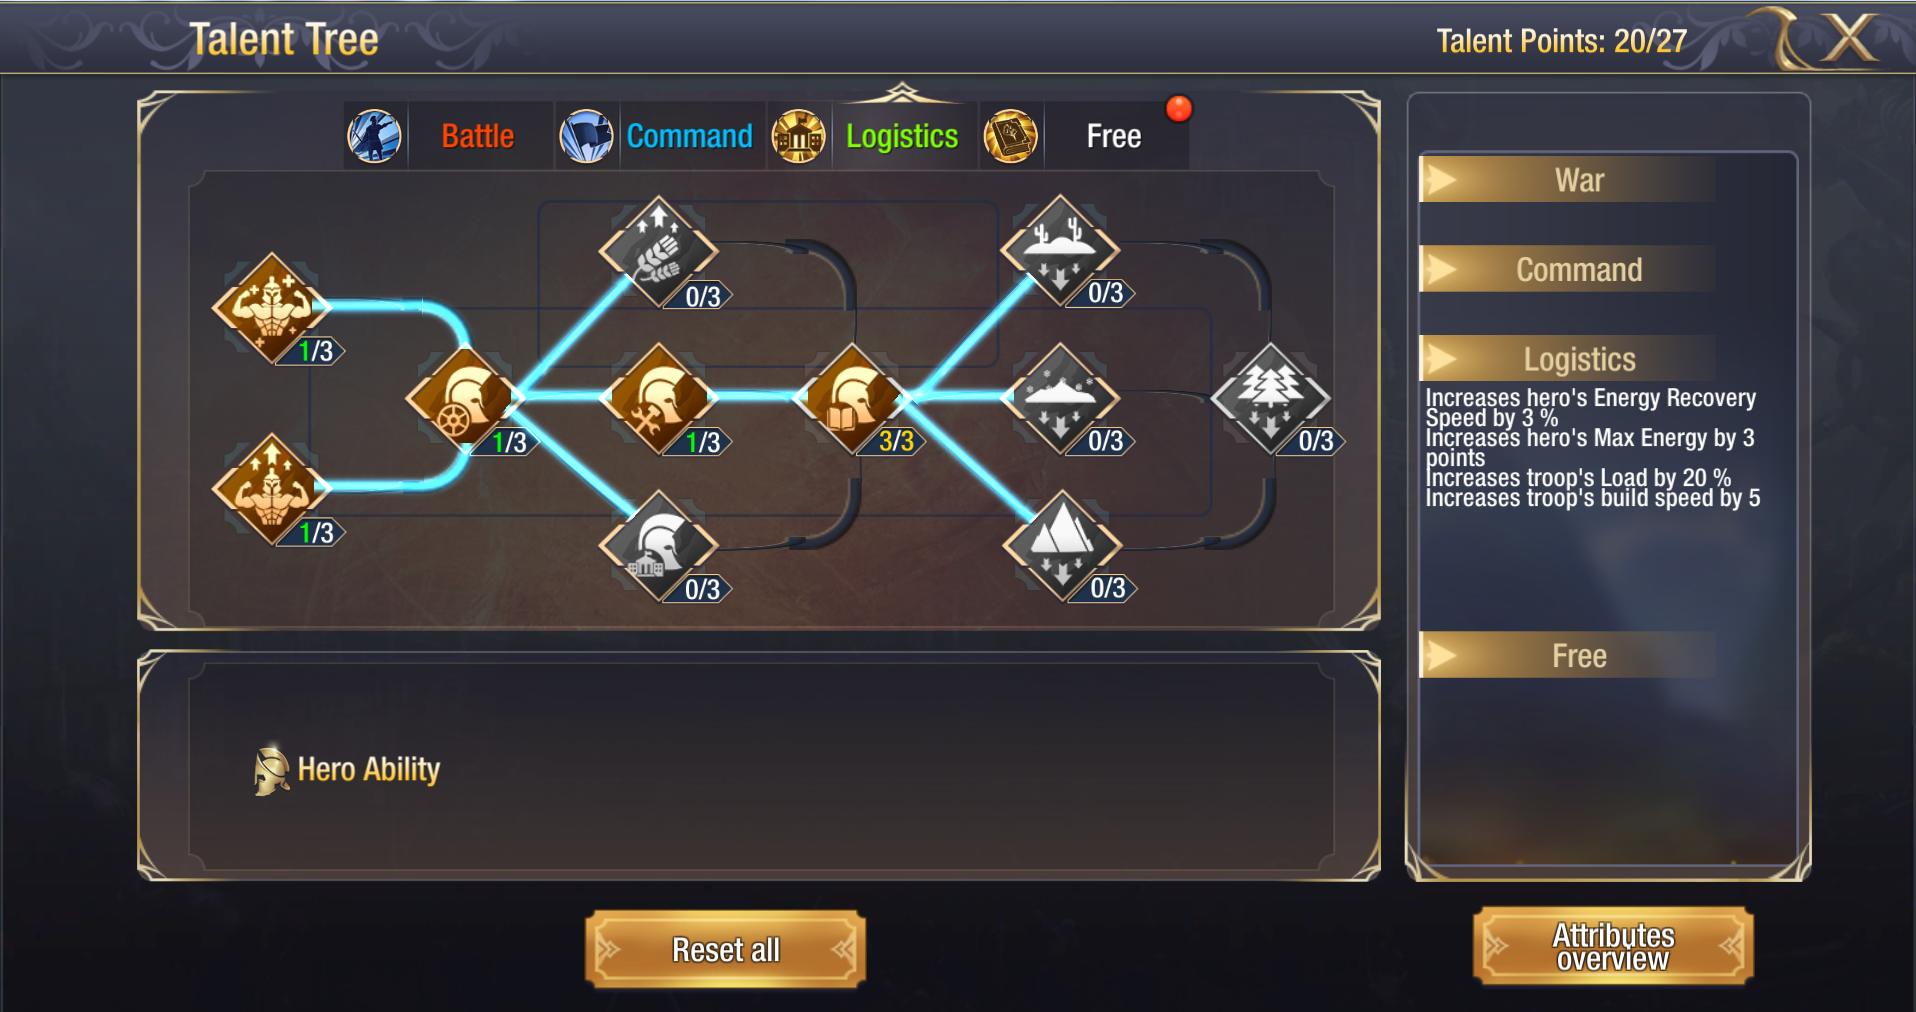Select the helmet with building talent node

[x=659, y=545]
